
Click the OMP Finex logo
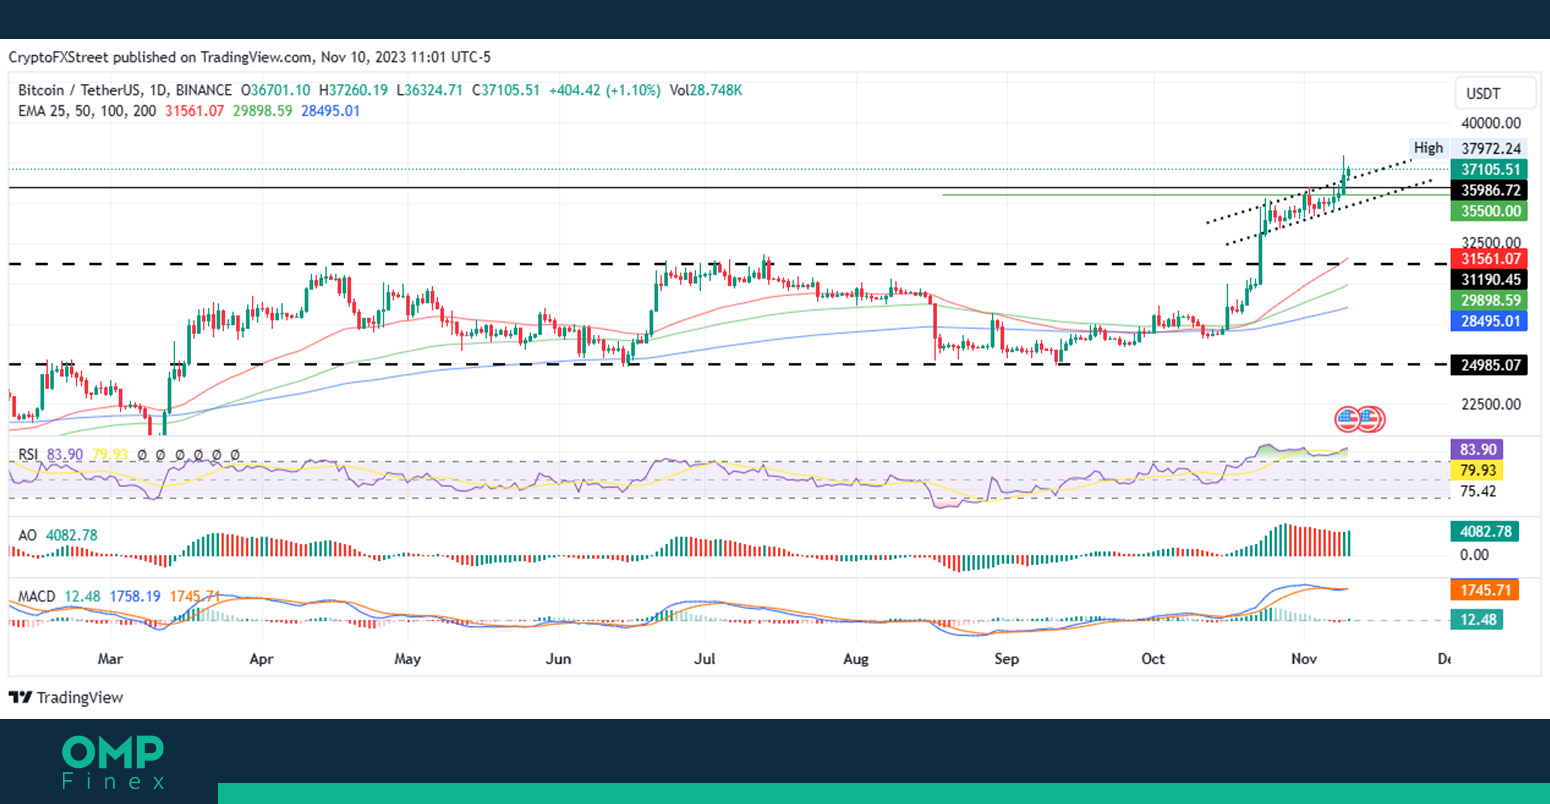pos(113,762)
